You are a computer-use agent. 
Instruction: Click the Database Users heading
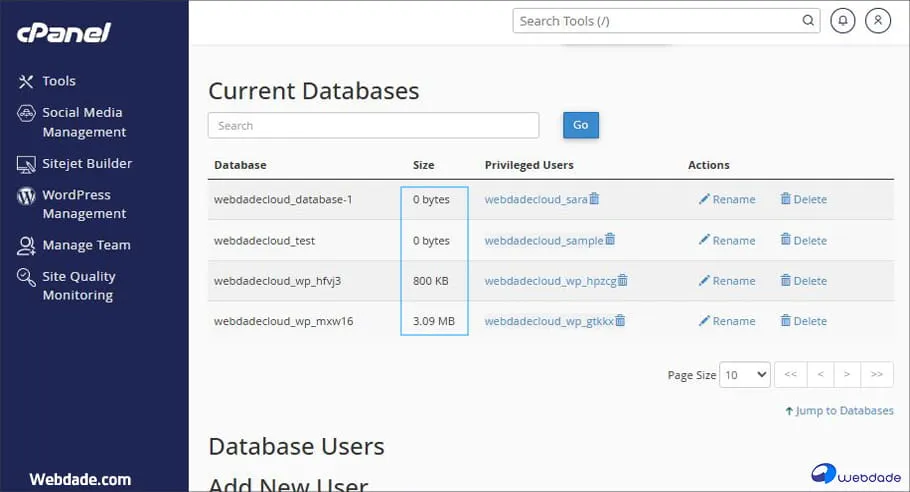(x=297, y=447)
